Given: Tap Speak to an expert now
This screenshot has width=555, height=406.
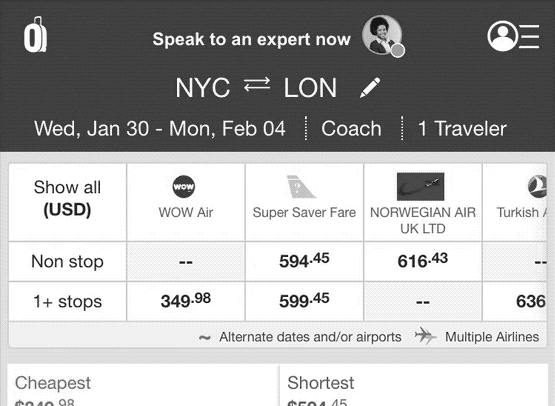Looking at the screenshot, I should coord(252,39).
